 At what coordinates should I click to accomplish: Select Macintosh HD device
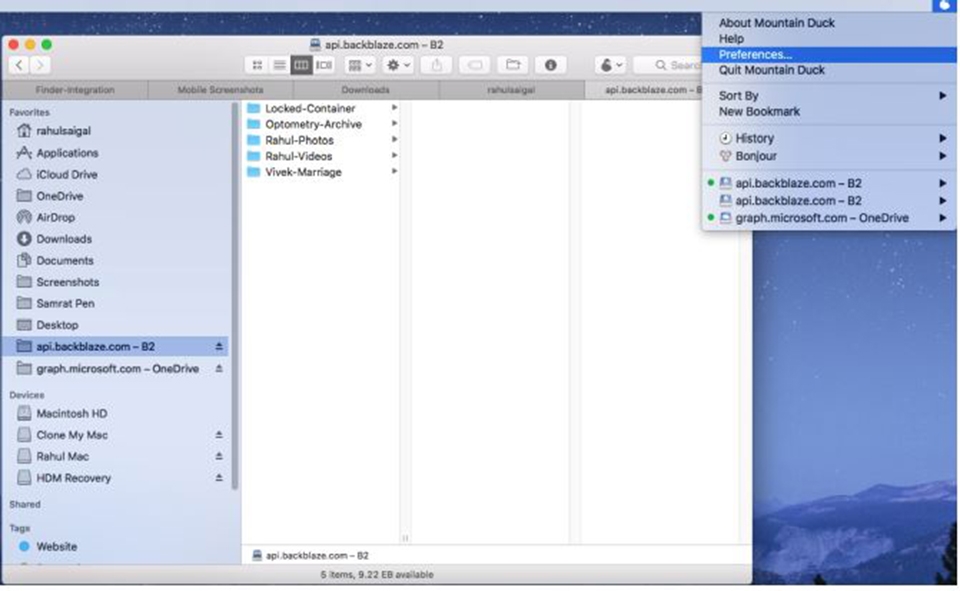pos(72,414)
